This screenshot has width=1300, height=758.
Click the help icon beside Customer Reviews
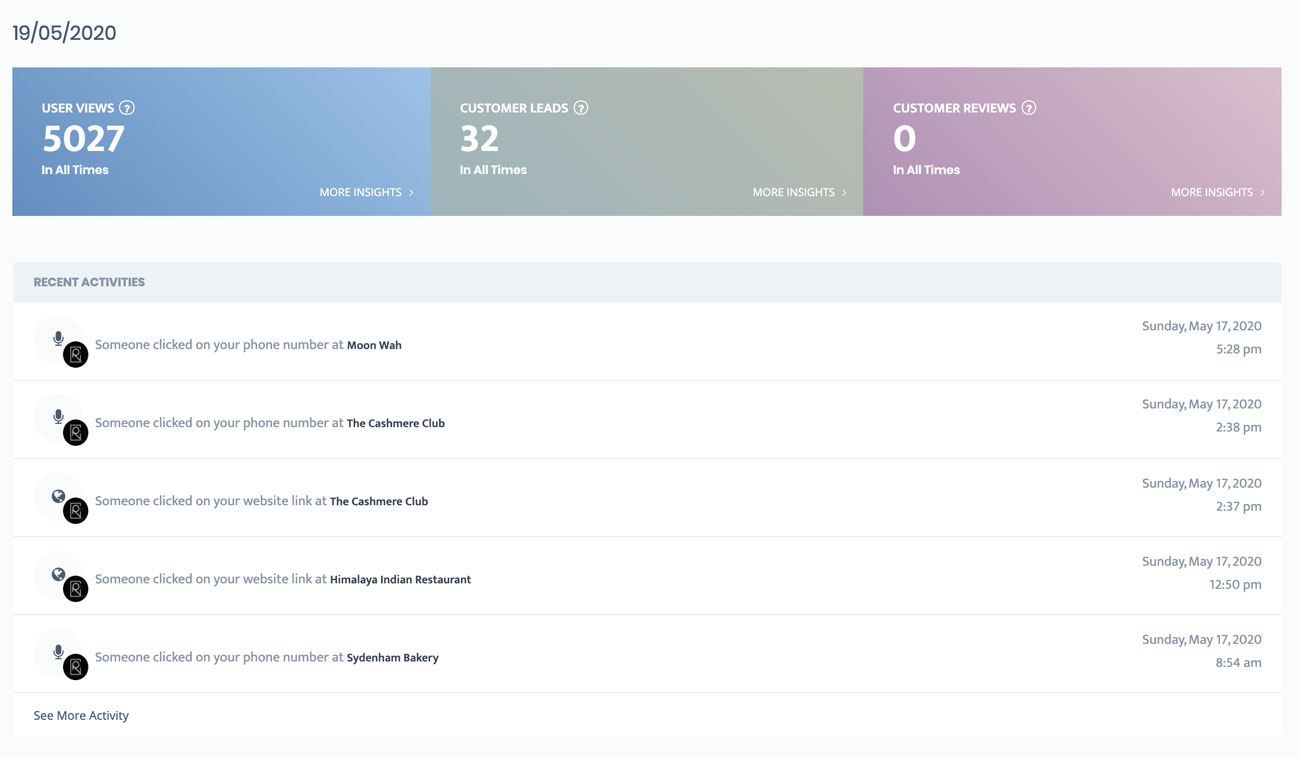pyautogui.click(x=1029, y=108)
